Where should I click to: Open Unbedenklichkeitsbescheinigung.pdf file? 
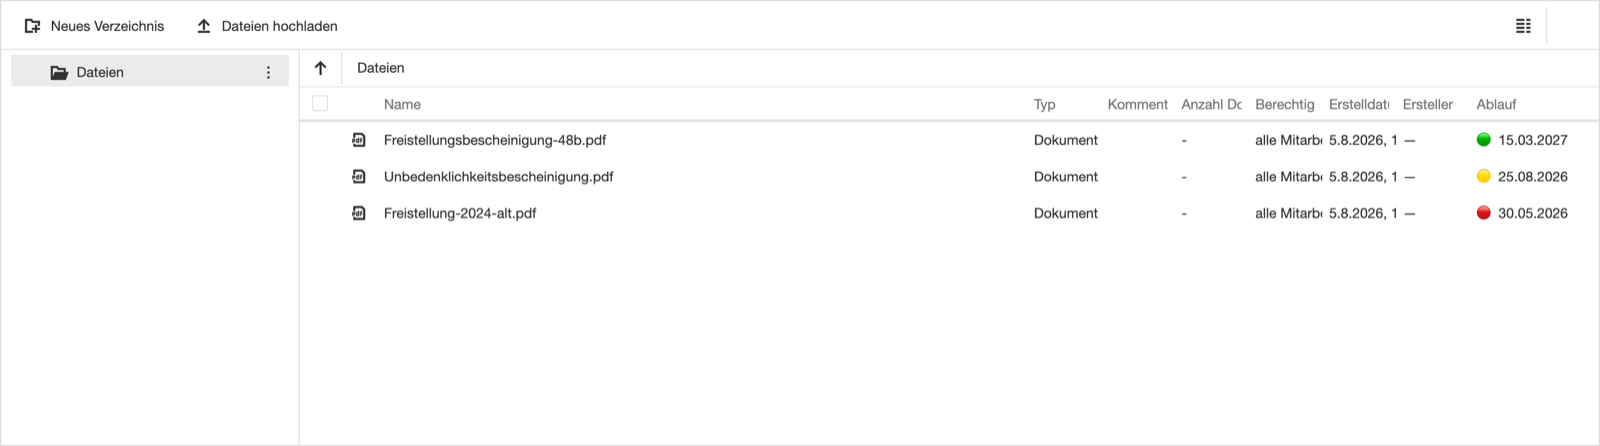499,176
